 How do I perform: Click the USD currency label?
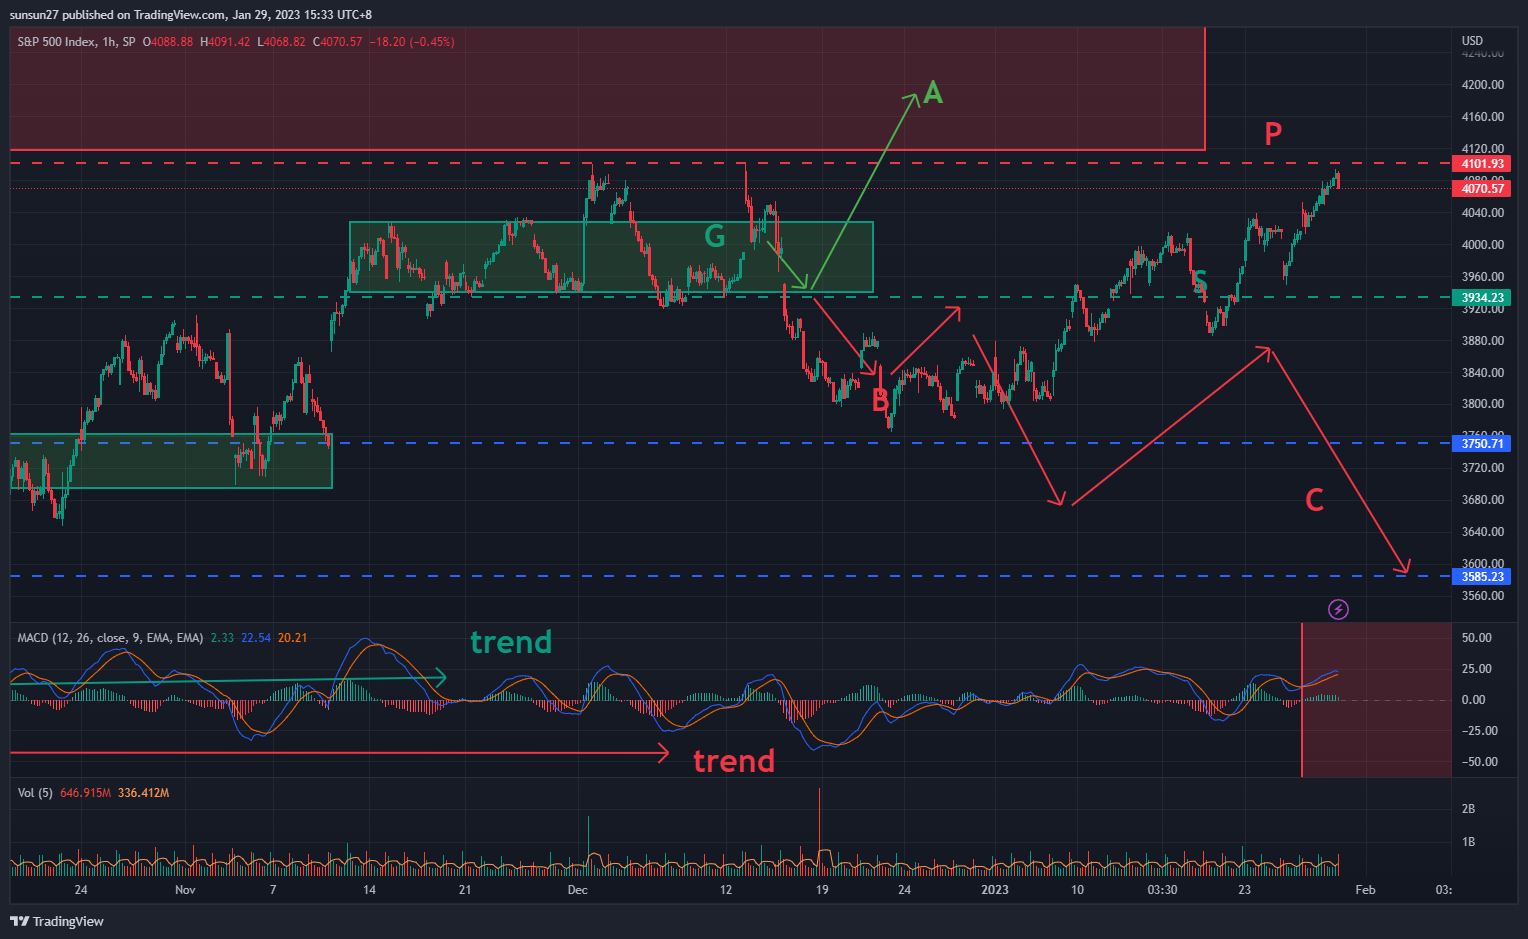pos(1472,41)
